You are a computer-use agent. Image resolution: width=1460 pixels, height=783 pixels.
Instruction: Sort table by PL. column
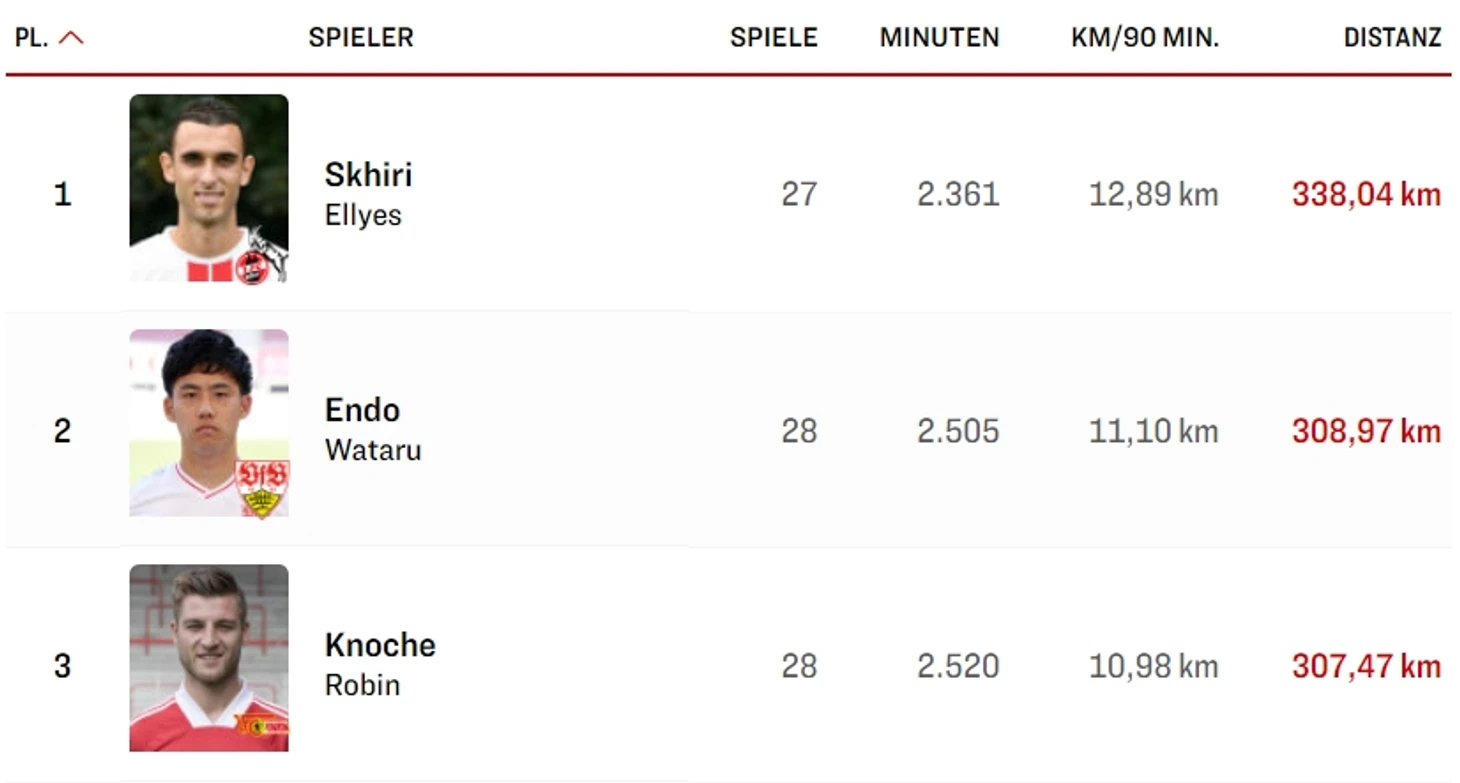pyautogui.click(x=32, y=38)
